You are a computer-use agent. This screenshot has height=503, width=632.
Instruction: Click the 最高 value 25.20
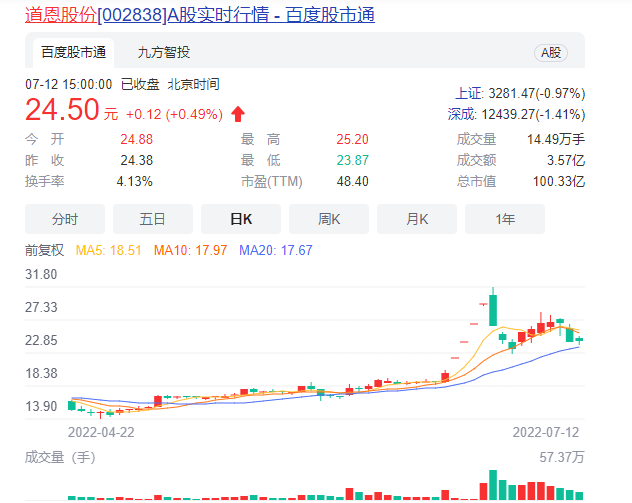353,139
